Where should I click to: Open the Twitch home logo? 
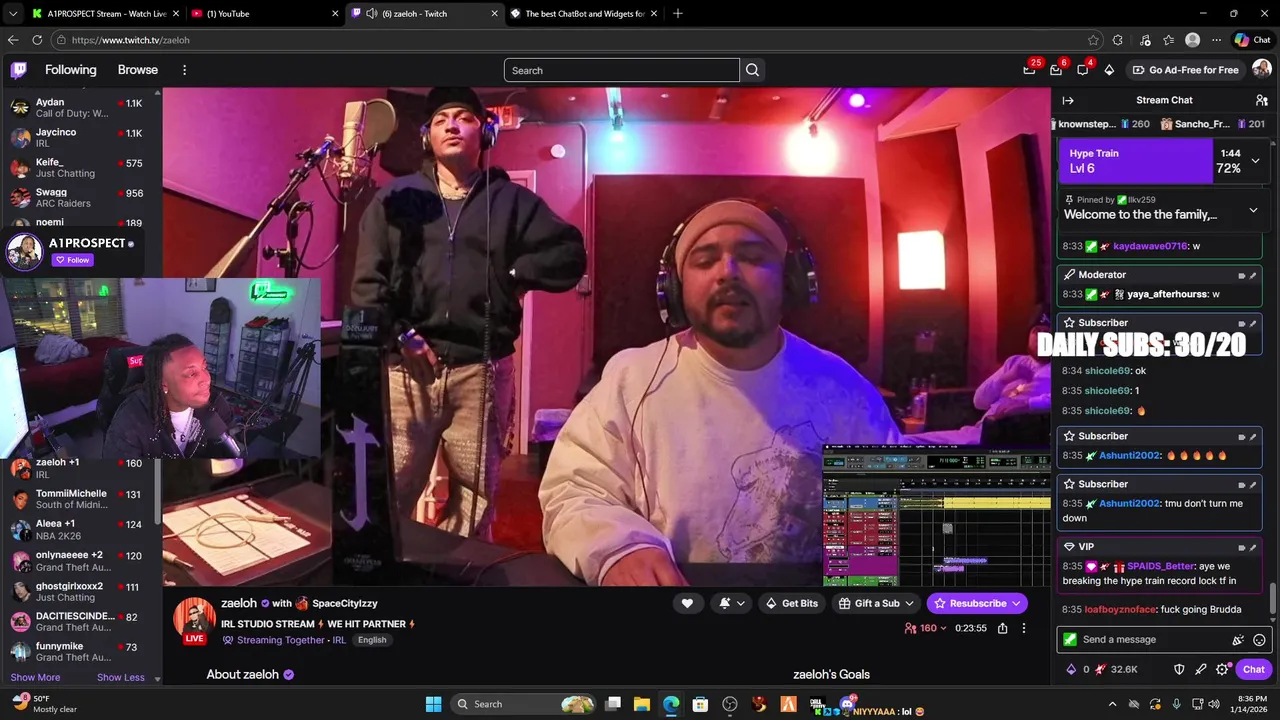click(19, 70)
